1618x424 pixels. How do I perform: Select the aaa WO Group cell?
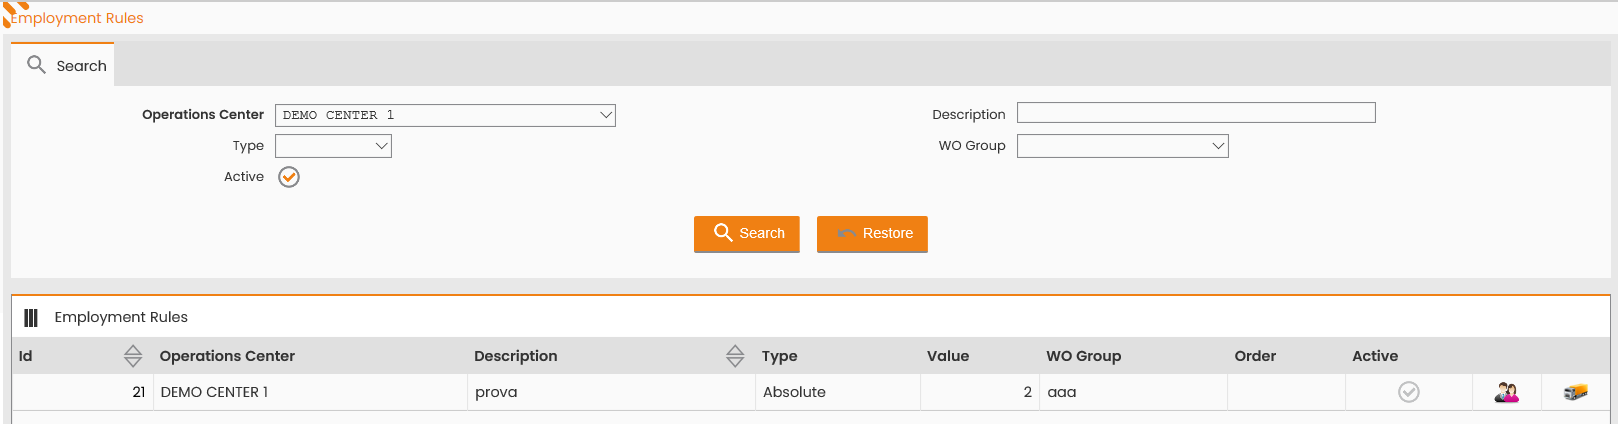(1134, 392)
